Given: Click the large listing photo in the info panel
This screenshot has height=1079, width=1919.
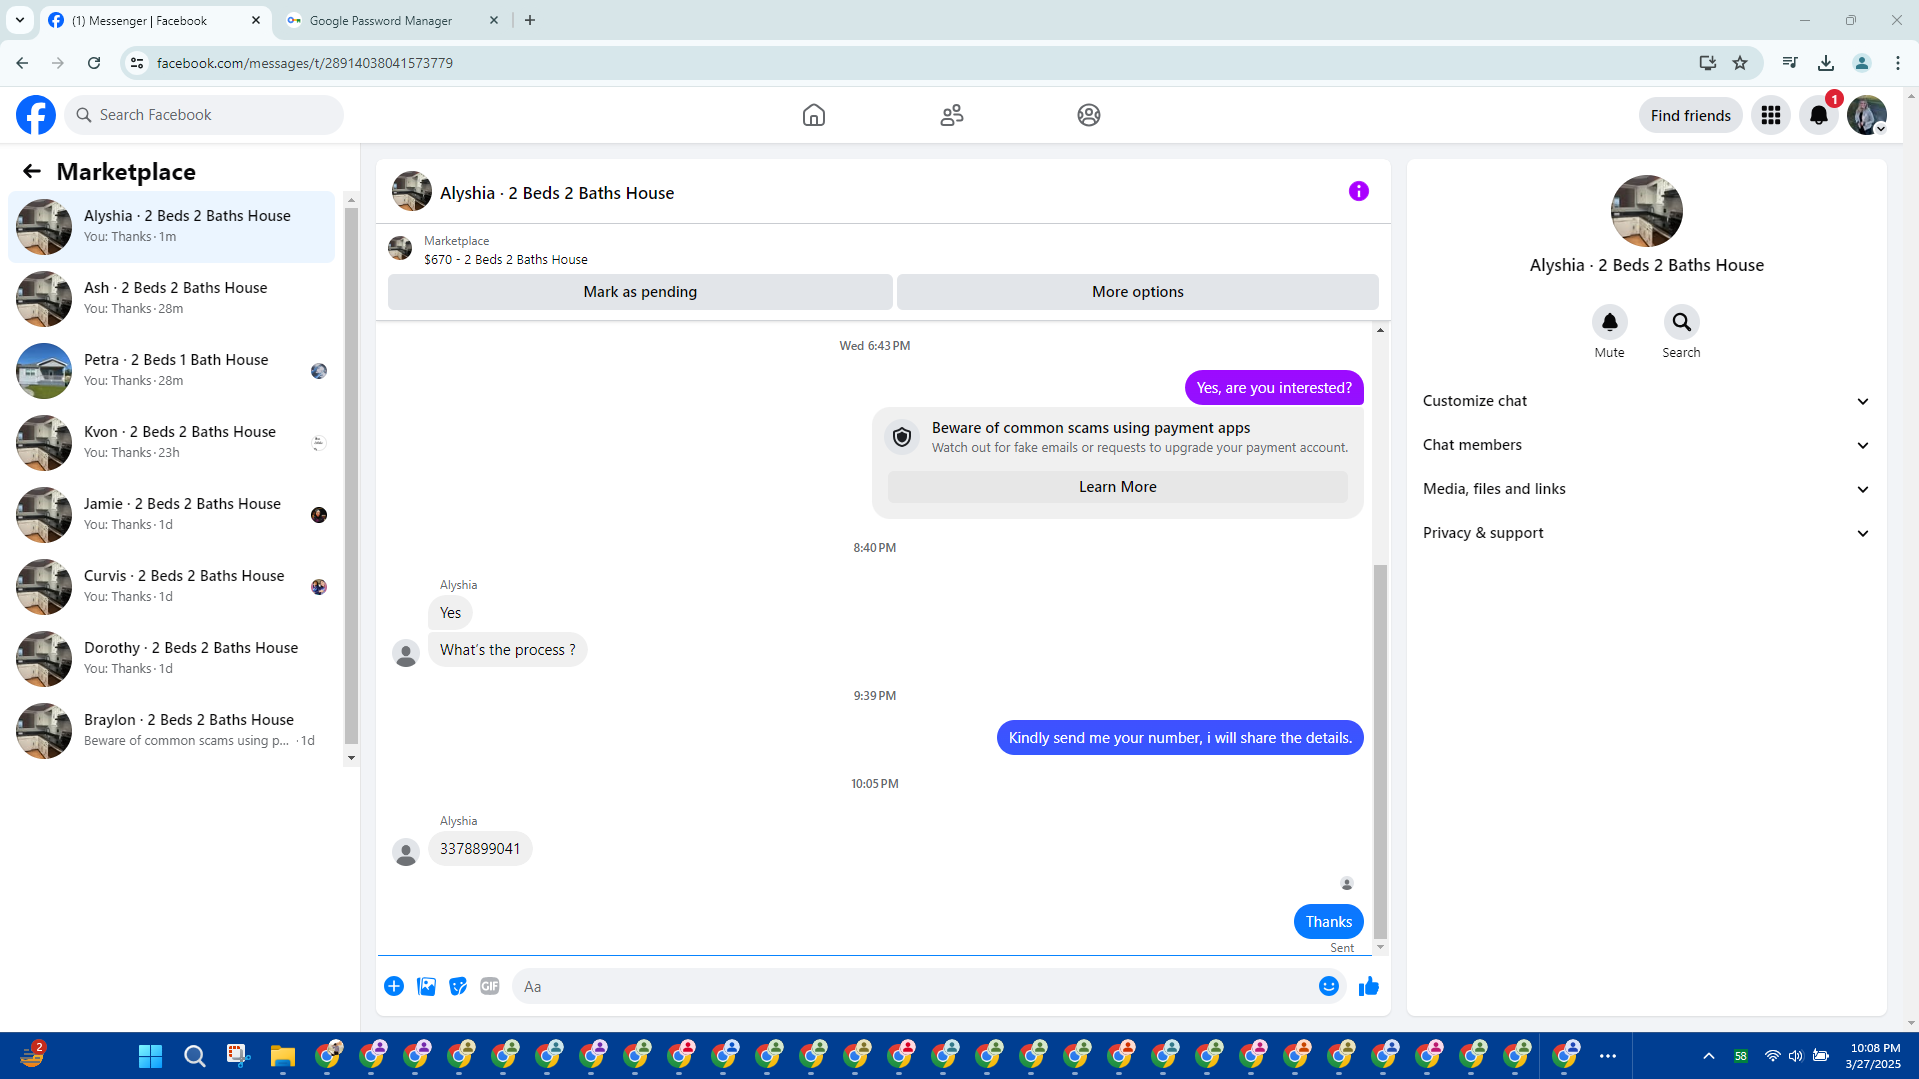Looking at the screenshot, I should 1646,211.
